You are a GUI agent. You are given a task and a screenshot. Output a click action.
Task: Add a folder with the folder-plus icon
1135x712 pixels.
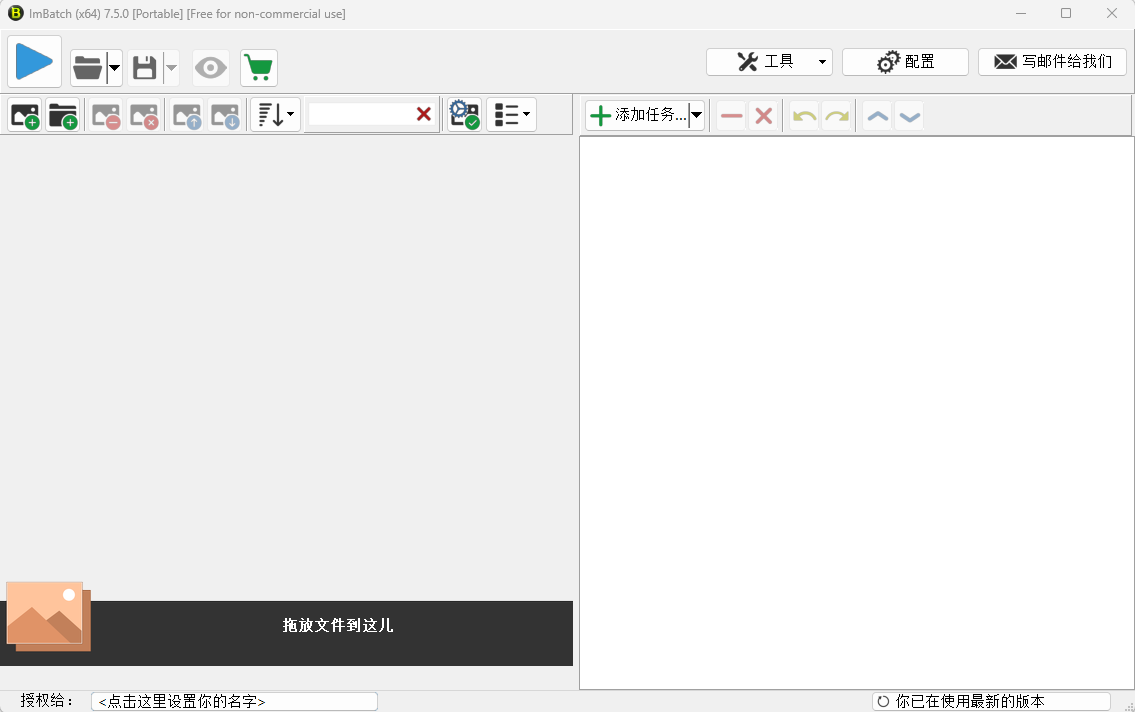tap(63, 115)
